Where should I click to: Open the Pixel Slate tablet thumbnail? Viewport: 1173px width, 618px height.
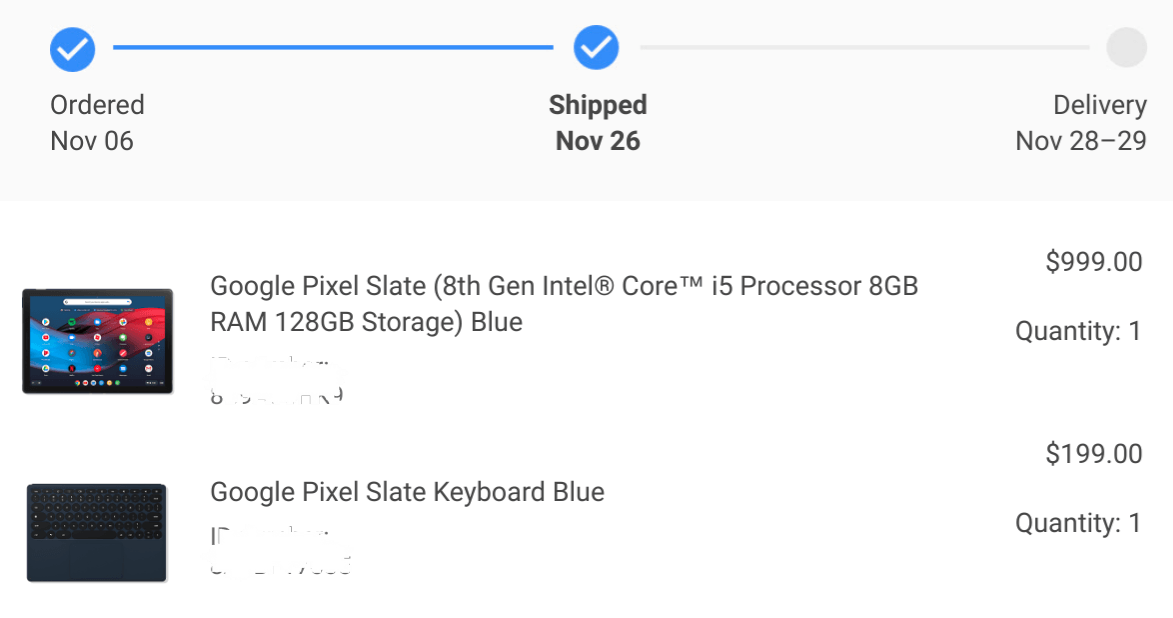coord(97,341)
